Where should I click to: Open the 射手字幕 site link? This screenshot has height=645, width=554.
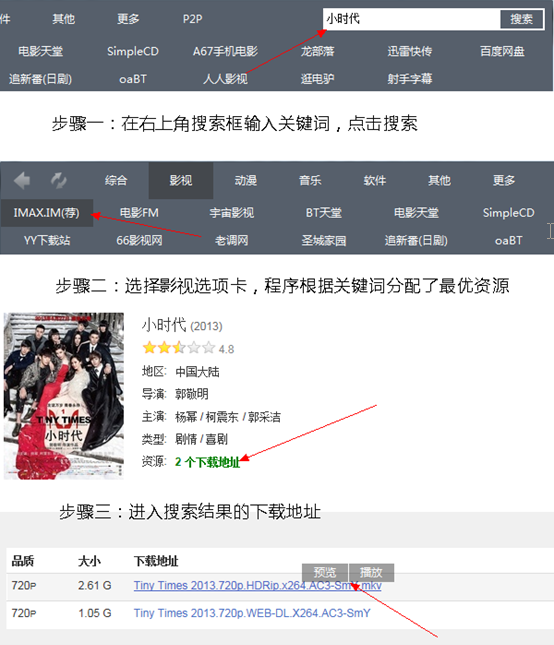click(x=410, y=79)
